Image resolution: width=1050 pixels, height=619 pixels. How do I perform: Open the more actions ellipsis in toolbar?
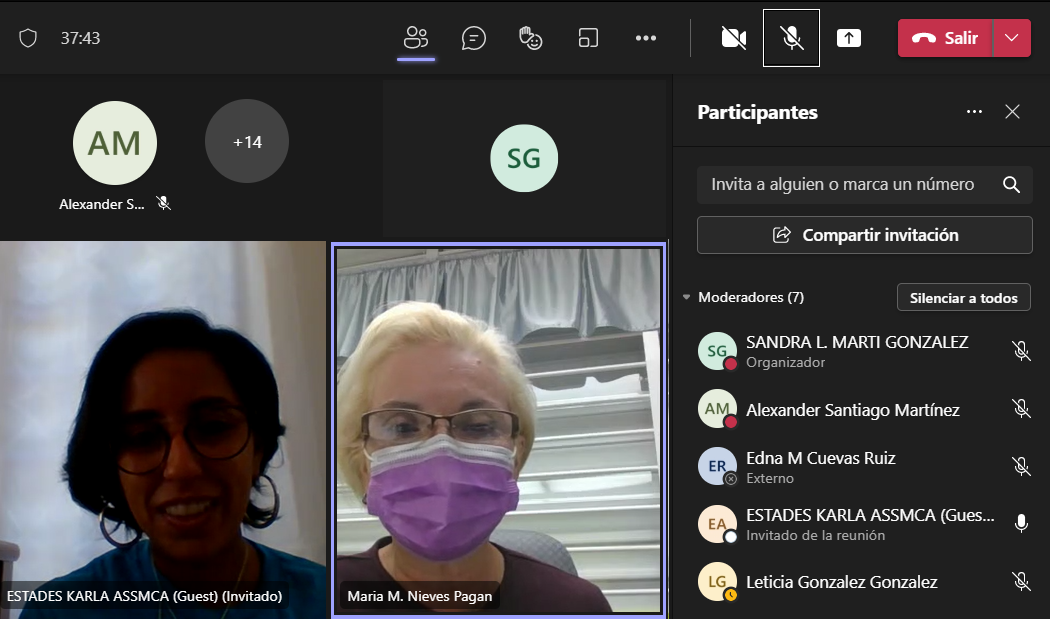click(x=646, y=38)
